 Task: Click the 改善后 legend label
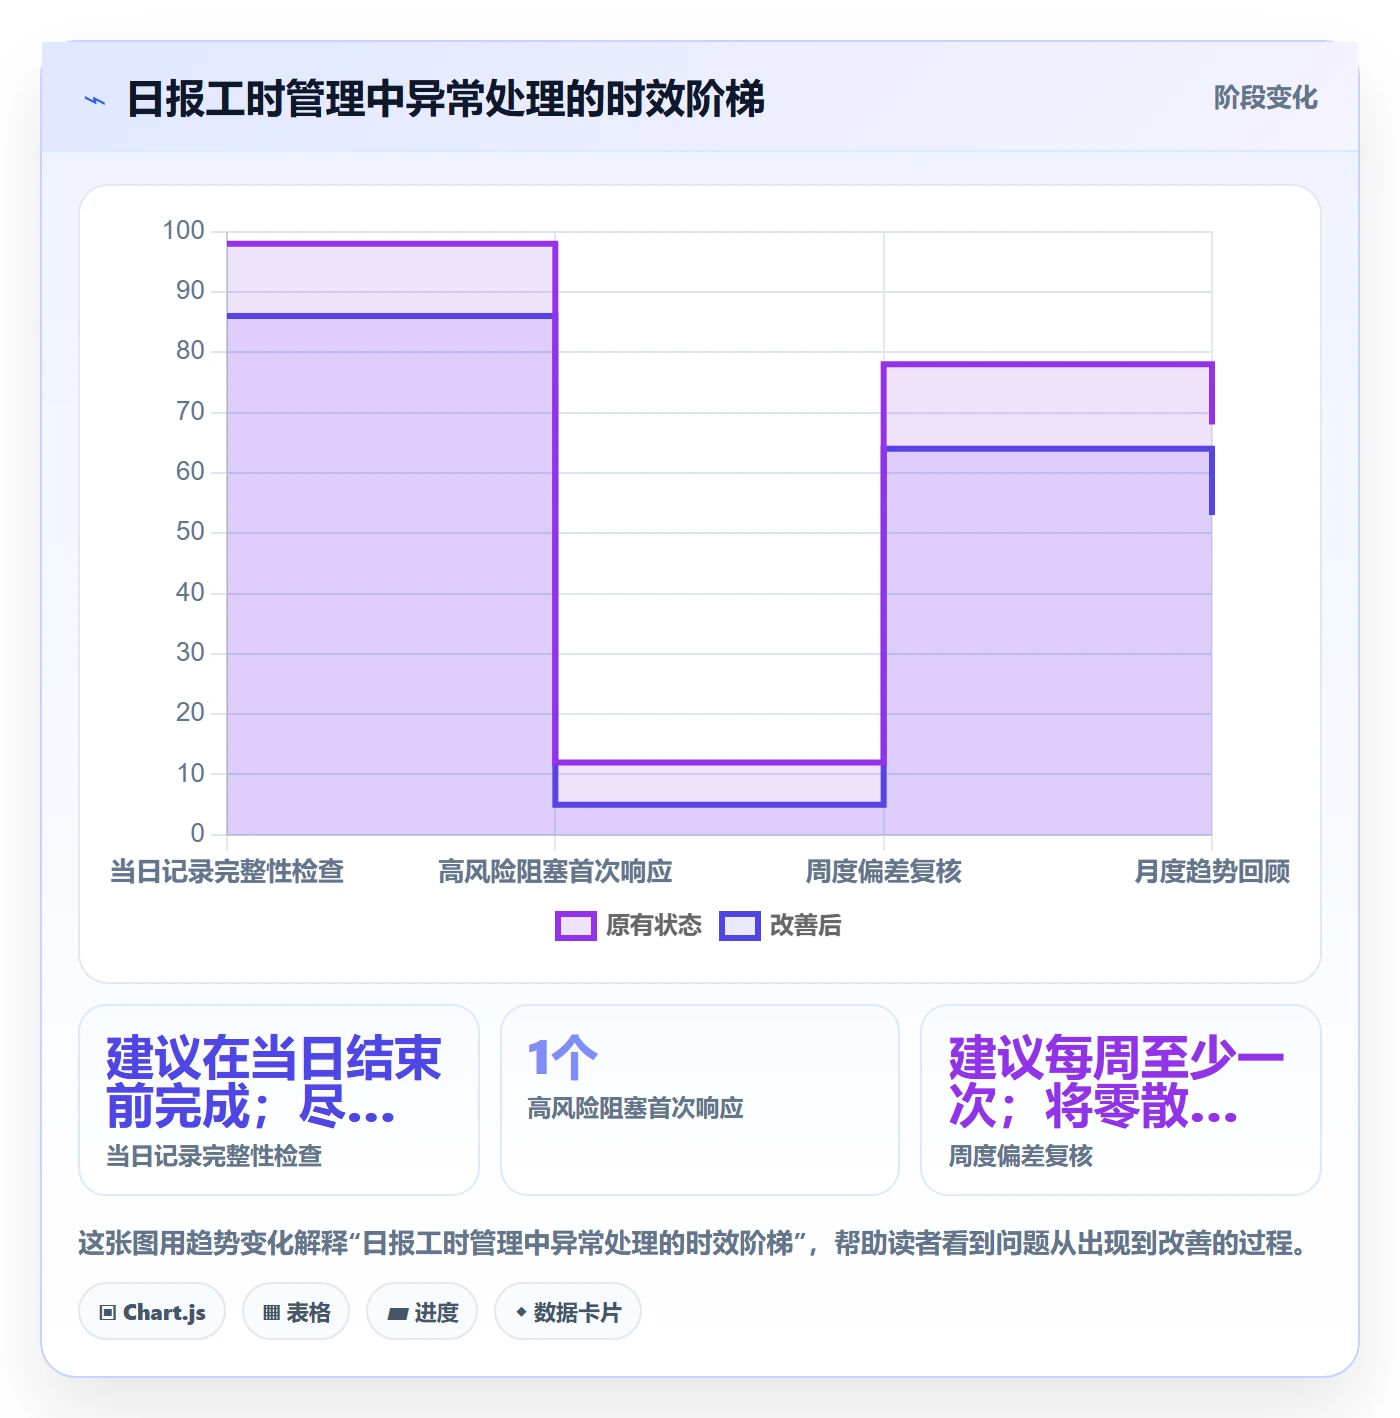click(x=805, y=926)
